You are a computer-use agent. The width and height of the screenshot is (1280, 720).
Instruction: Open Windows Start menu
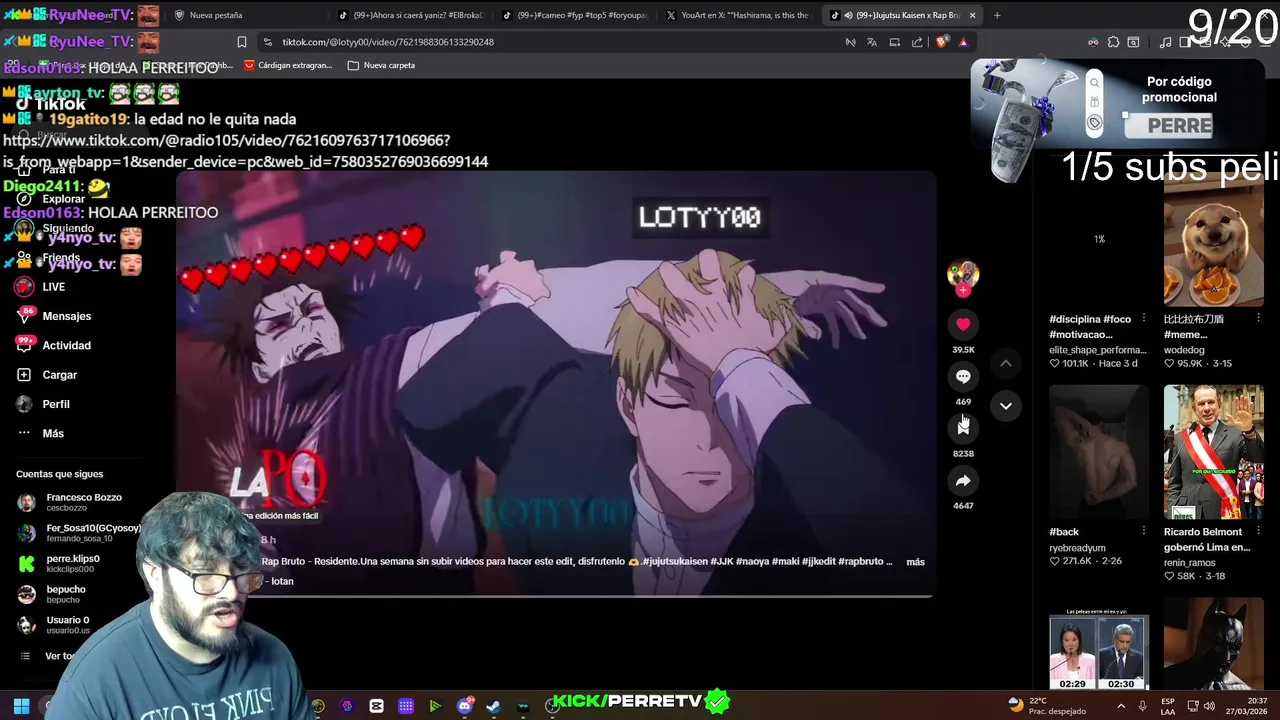[21, 706]
